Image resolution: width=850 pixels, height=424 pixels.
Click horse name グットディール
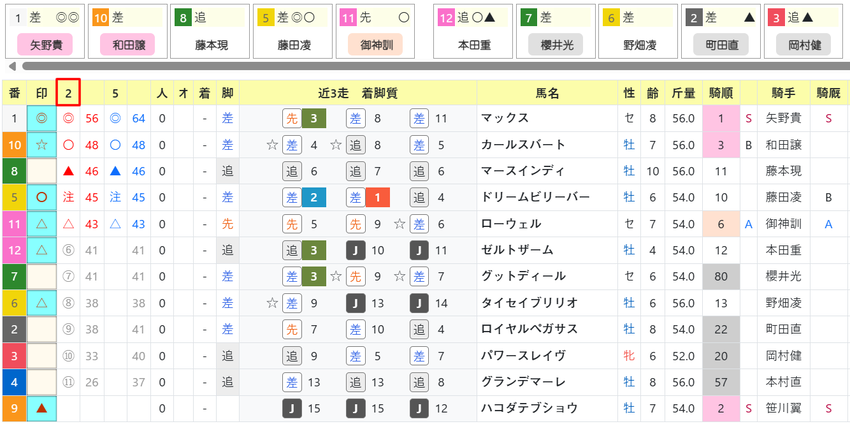[523, 277]
